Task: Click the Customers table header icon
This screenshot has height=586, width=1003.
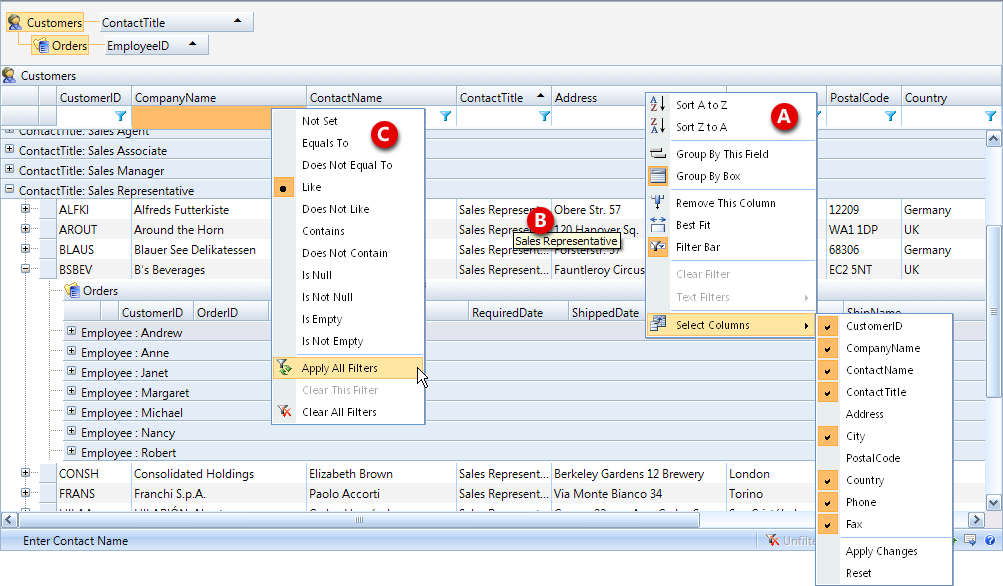Action: click(9, 75)
